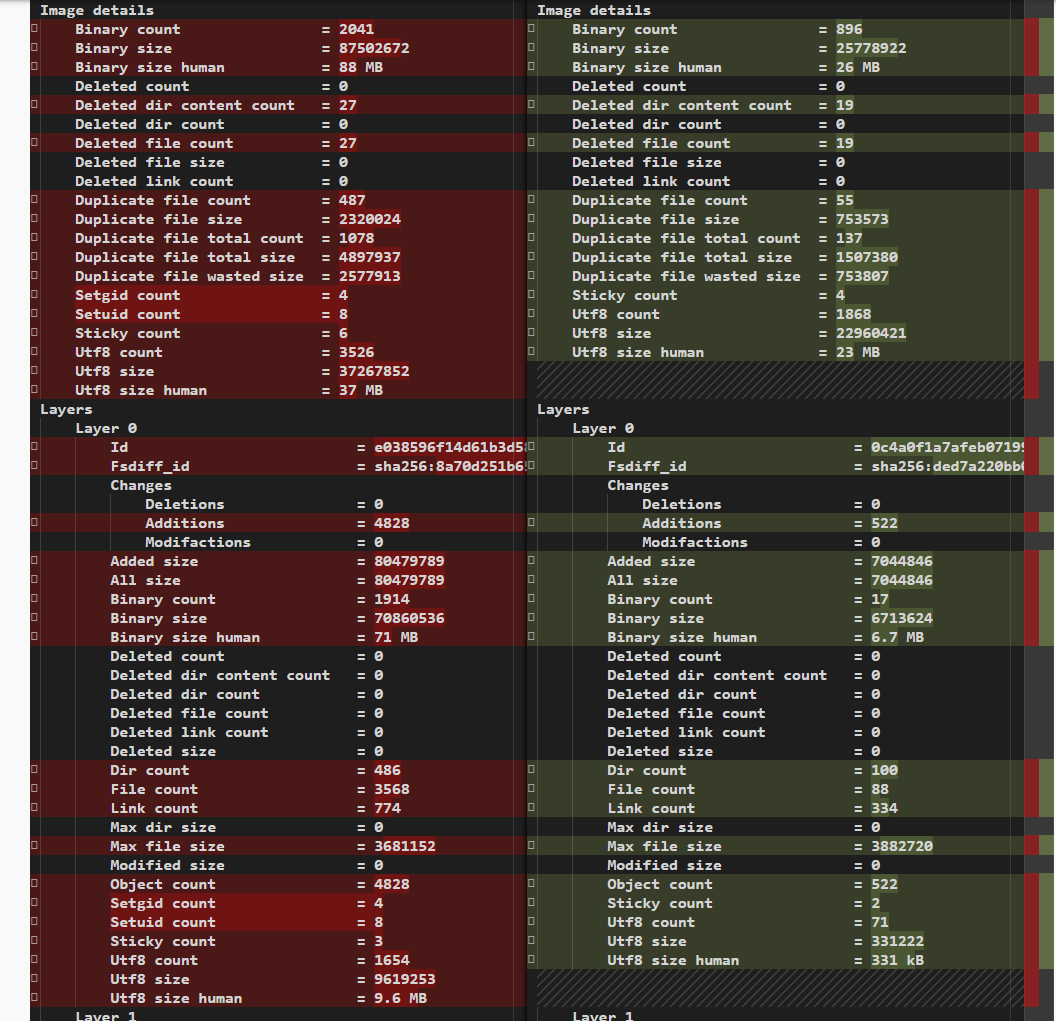Viewport: 1056px width, 1021px height.
Task: Click the hatched filler area below Utf8 size human 23 MB
Action: (x=780, y=380)
